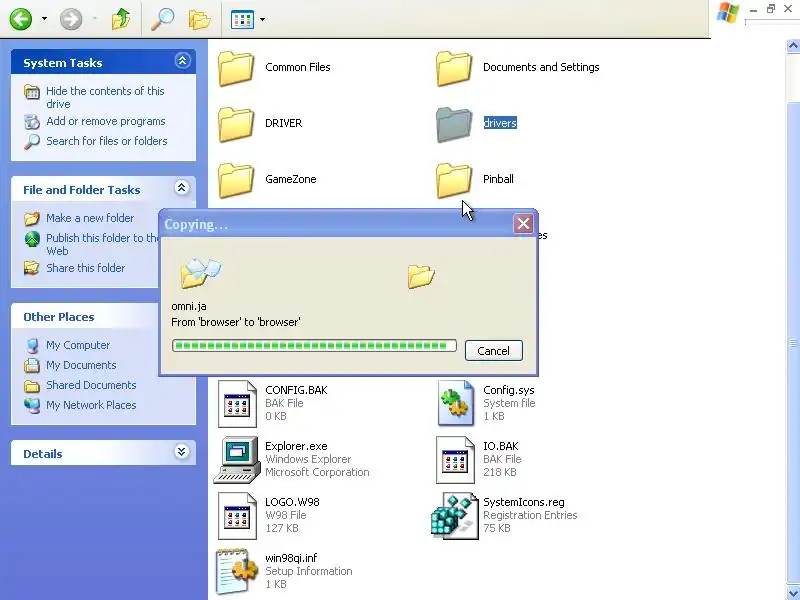Select the Common Files folder icon
The height and width of the screenshot is (600, 800).
pos(236,68)
